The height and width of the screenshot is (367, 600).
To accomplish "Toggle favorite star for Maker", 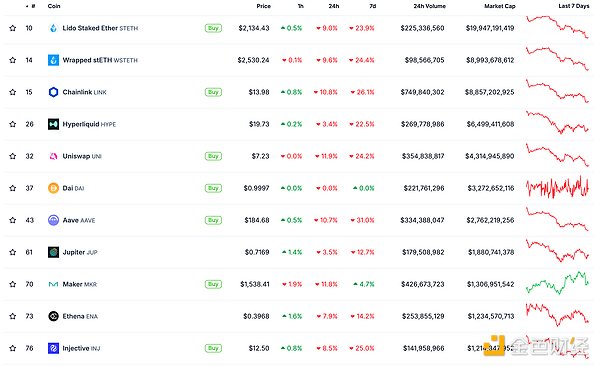I will pos(13,284).
